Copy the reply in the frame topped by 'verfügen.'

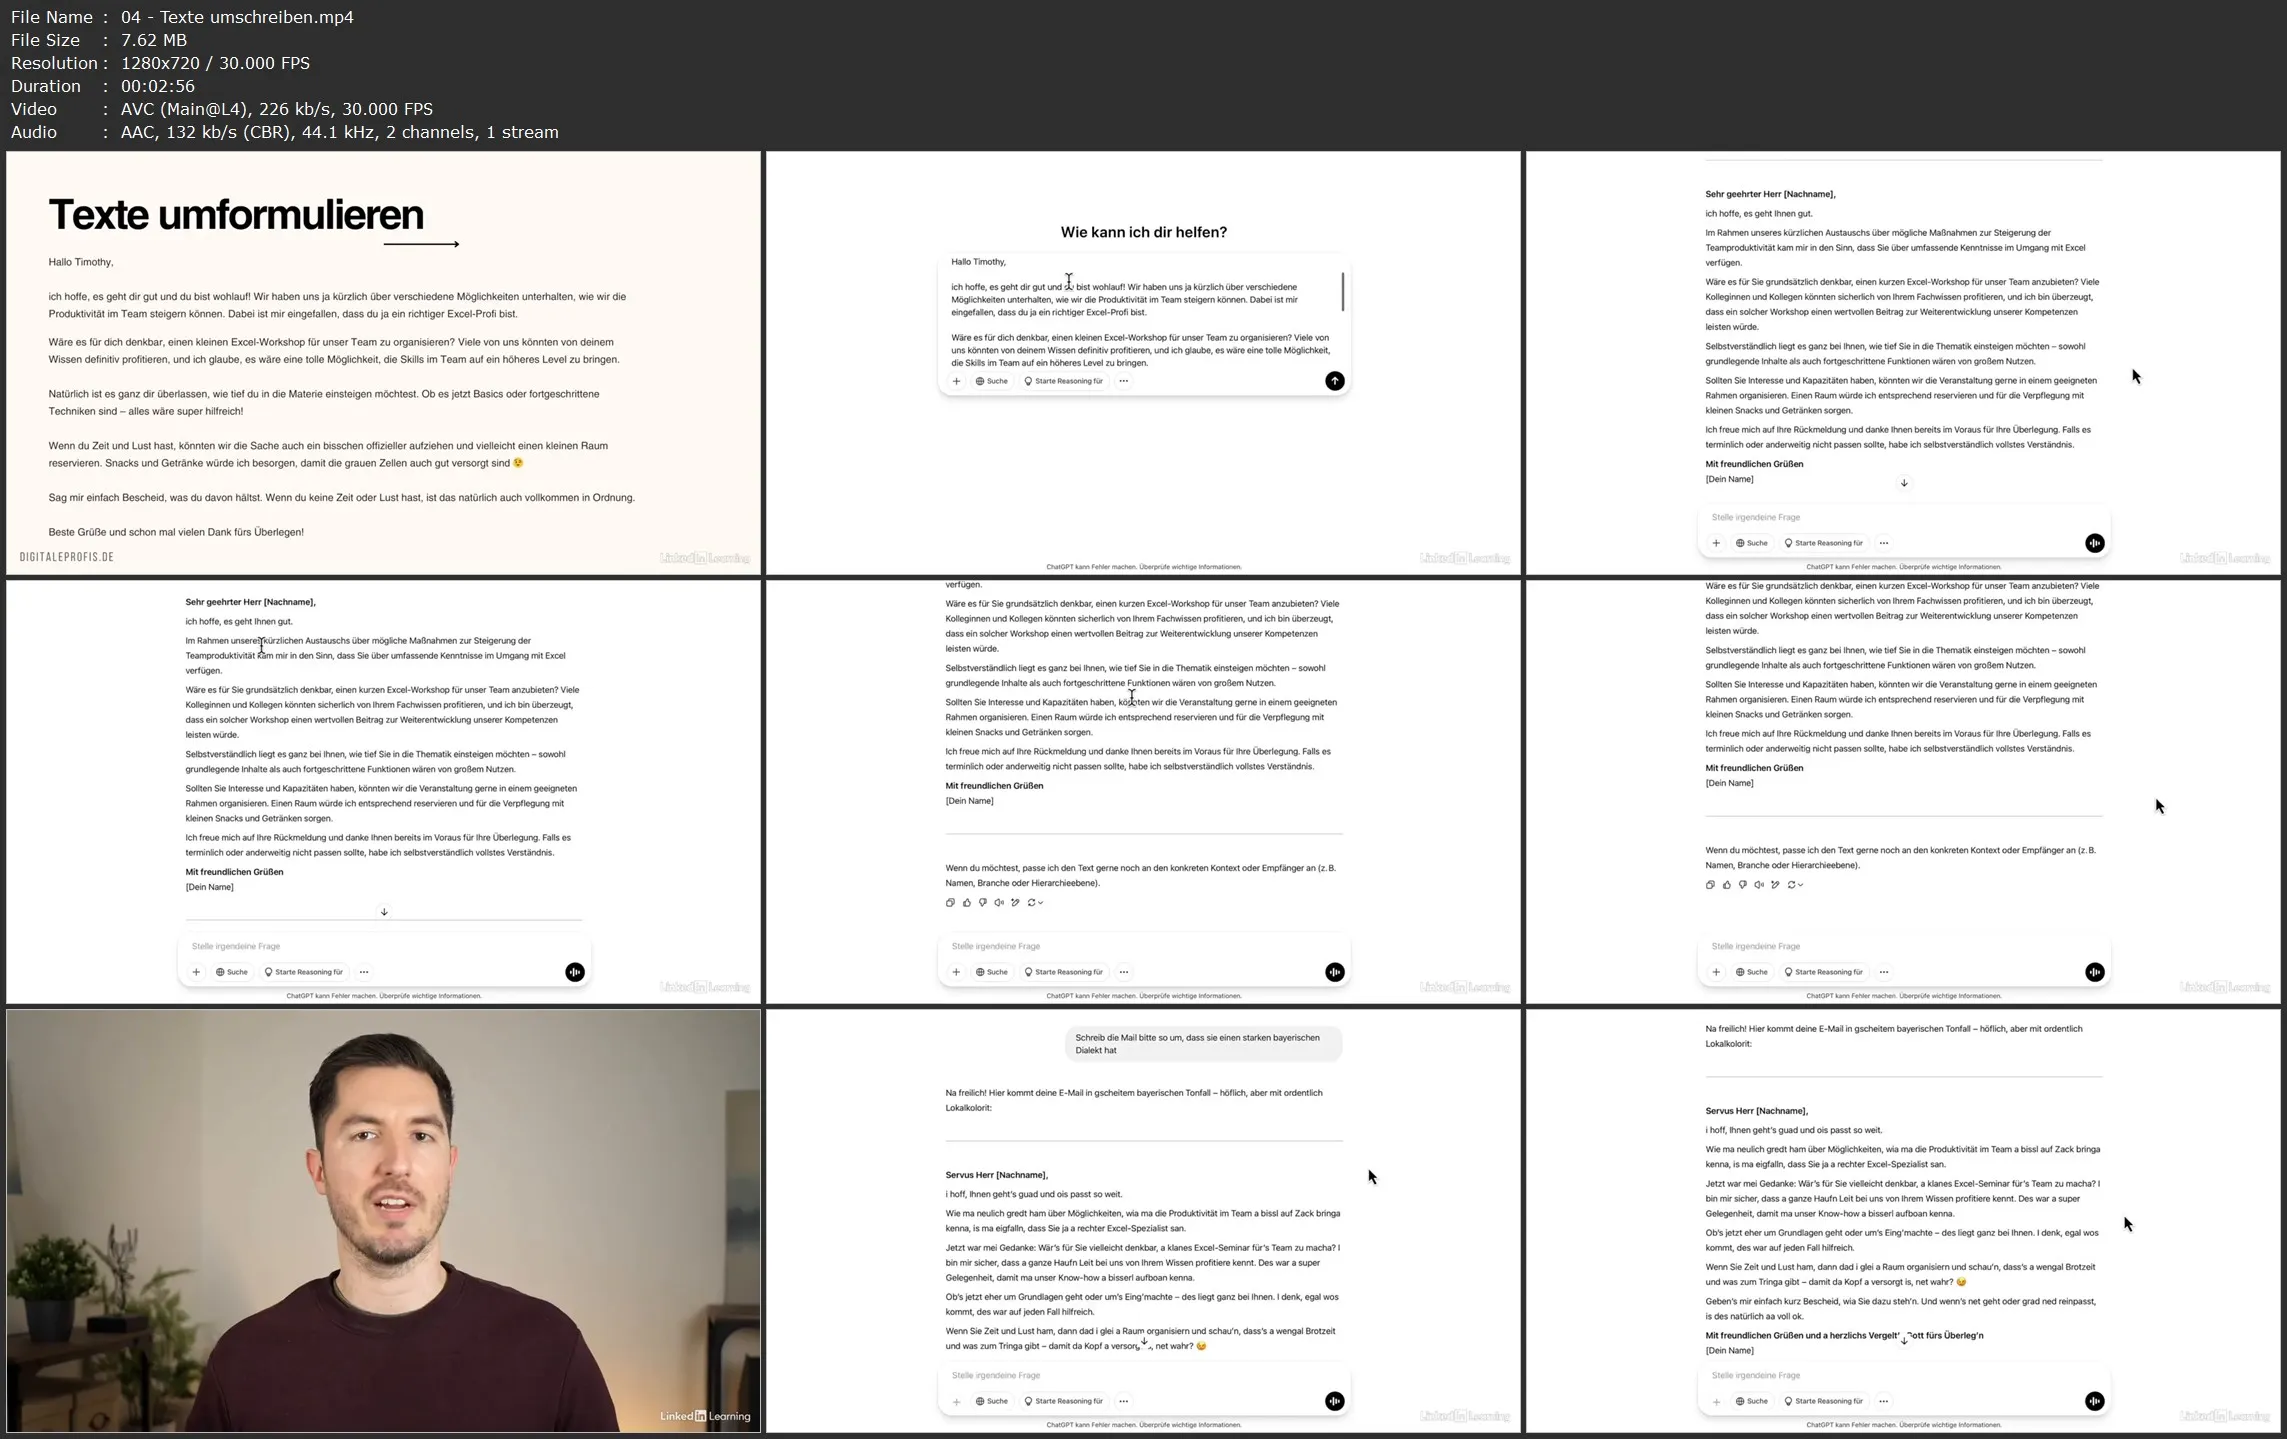pyautogui.click(x=950, y=902)
